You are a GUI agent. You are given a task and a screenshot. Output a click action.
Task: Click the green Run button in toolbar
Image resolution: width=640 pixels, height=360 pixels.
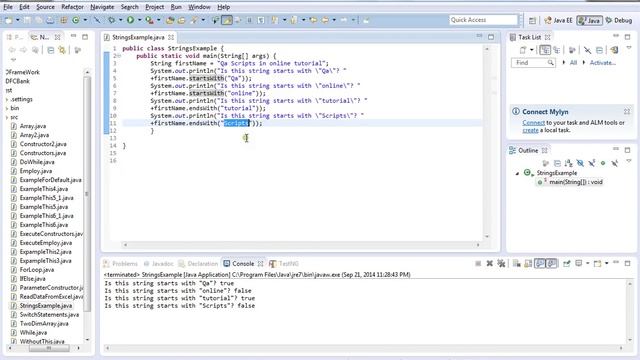131,20
